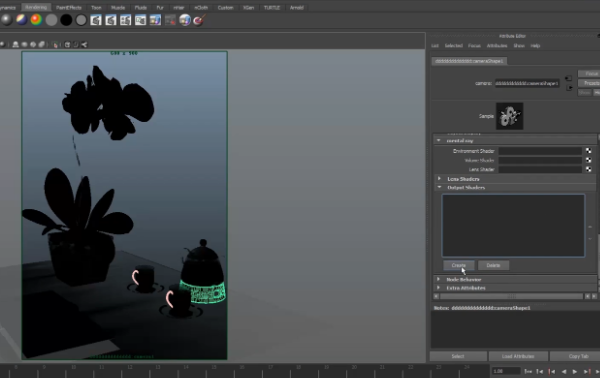Open the Custom shelf tab

coord(225,8)
